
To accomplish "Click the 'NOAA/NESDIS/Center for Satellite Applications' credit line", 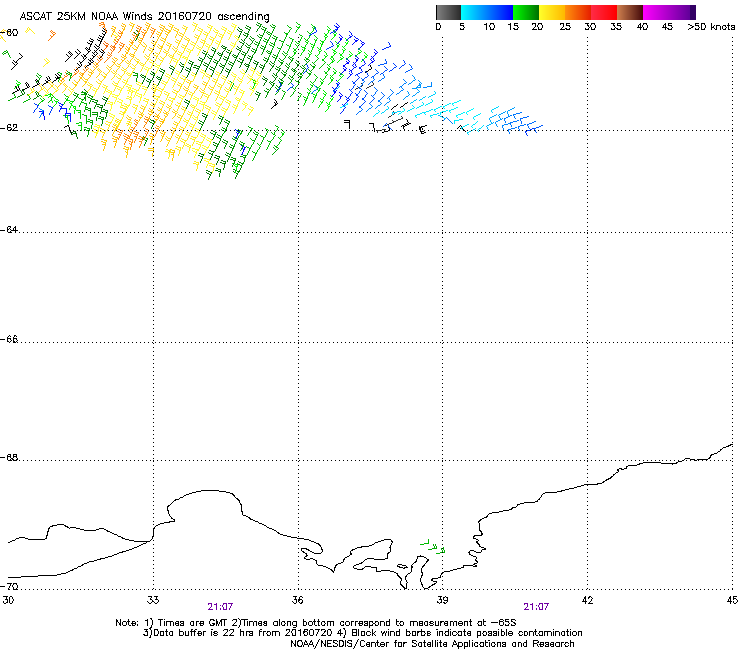I will click(x=432, y=644).
